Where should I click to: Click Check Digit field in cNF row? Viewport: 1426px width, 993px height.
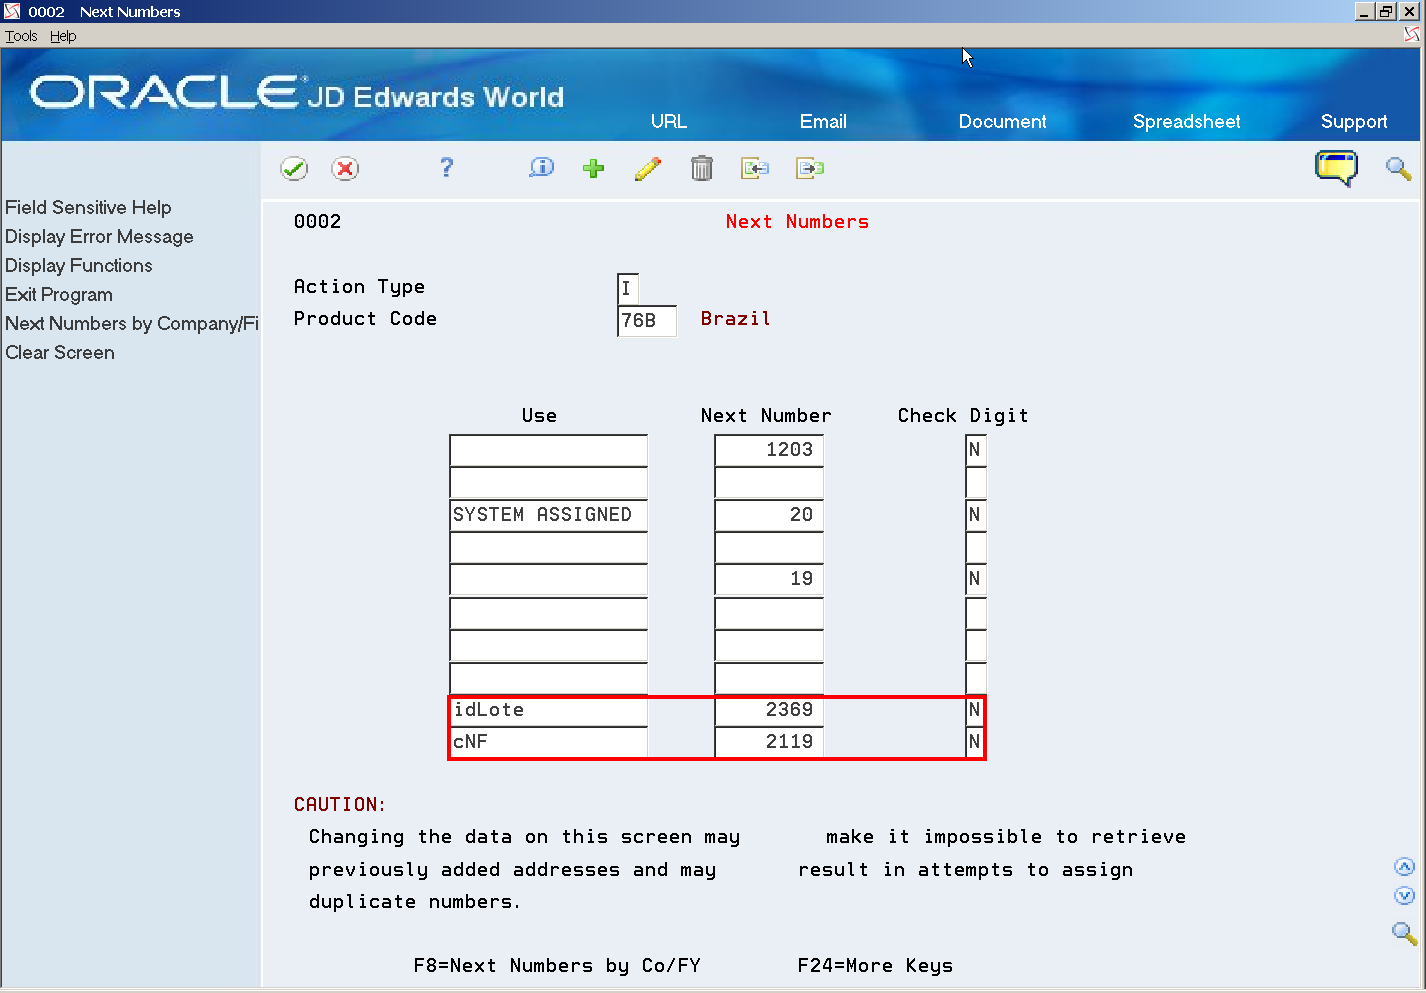[975, 742]
